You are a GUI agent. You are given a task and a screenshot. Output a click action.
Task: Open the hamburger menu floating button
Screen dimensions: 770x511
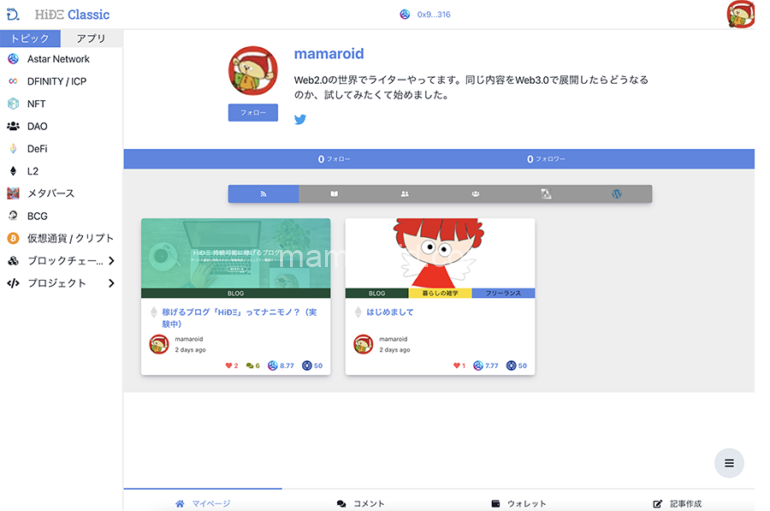(729, 463)
